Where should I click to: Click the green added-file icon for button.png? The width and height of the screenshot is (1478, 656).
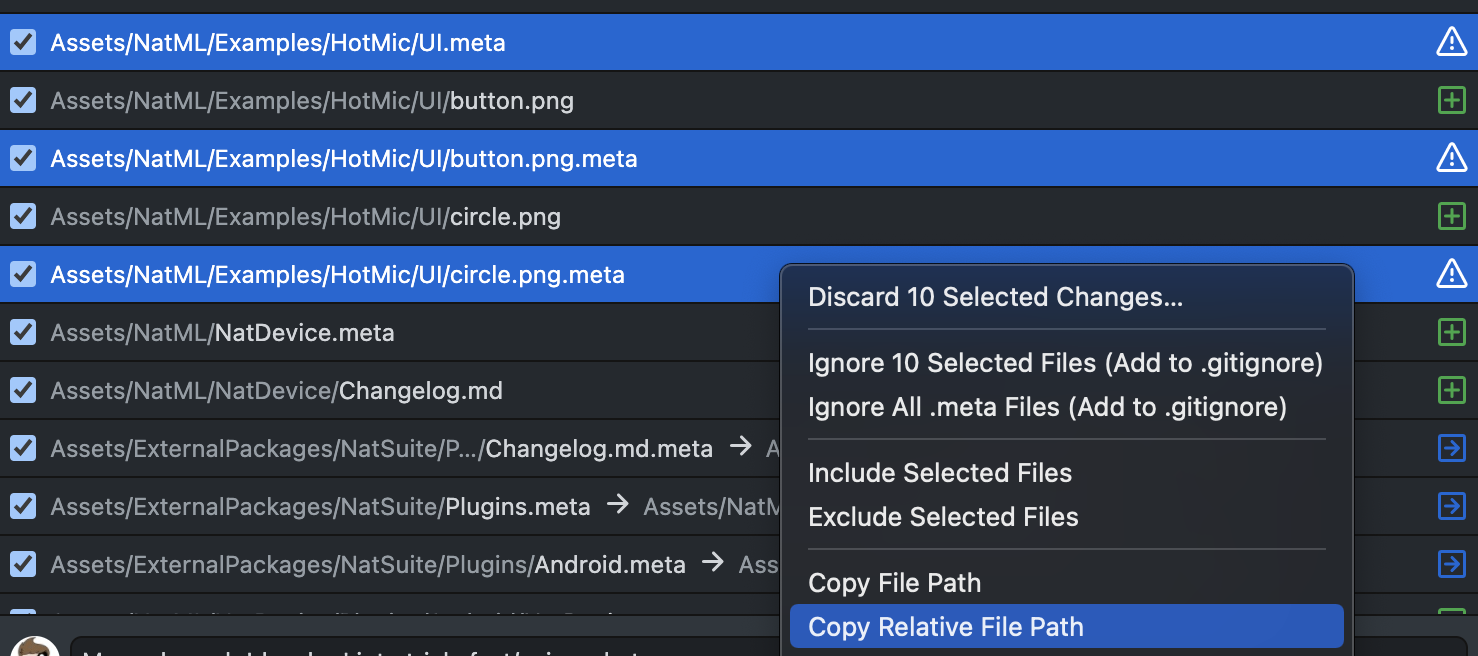point(1451,100)
